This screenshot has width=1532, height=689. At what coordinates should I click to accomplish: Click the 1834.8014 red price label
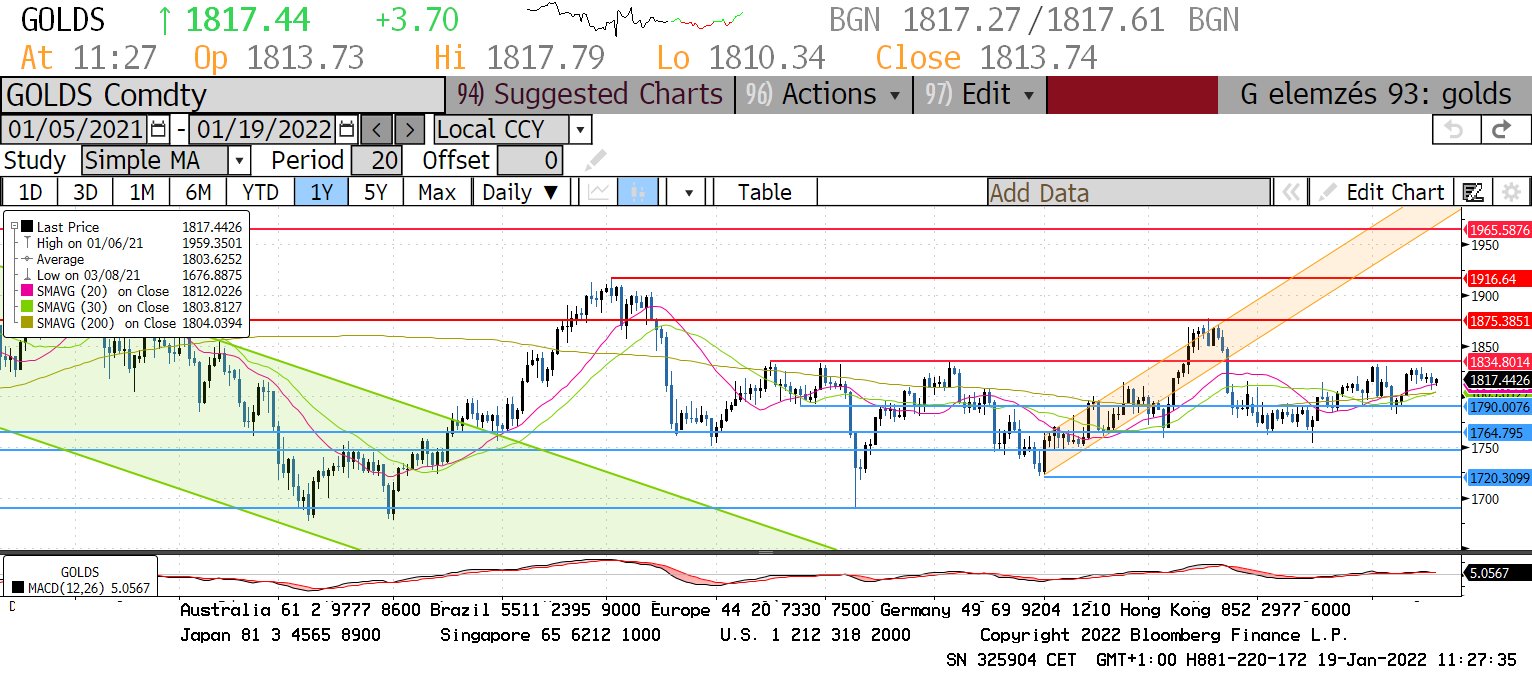[1498, 361]
